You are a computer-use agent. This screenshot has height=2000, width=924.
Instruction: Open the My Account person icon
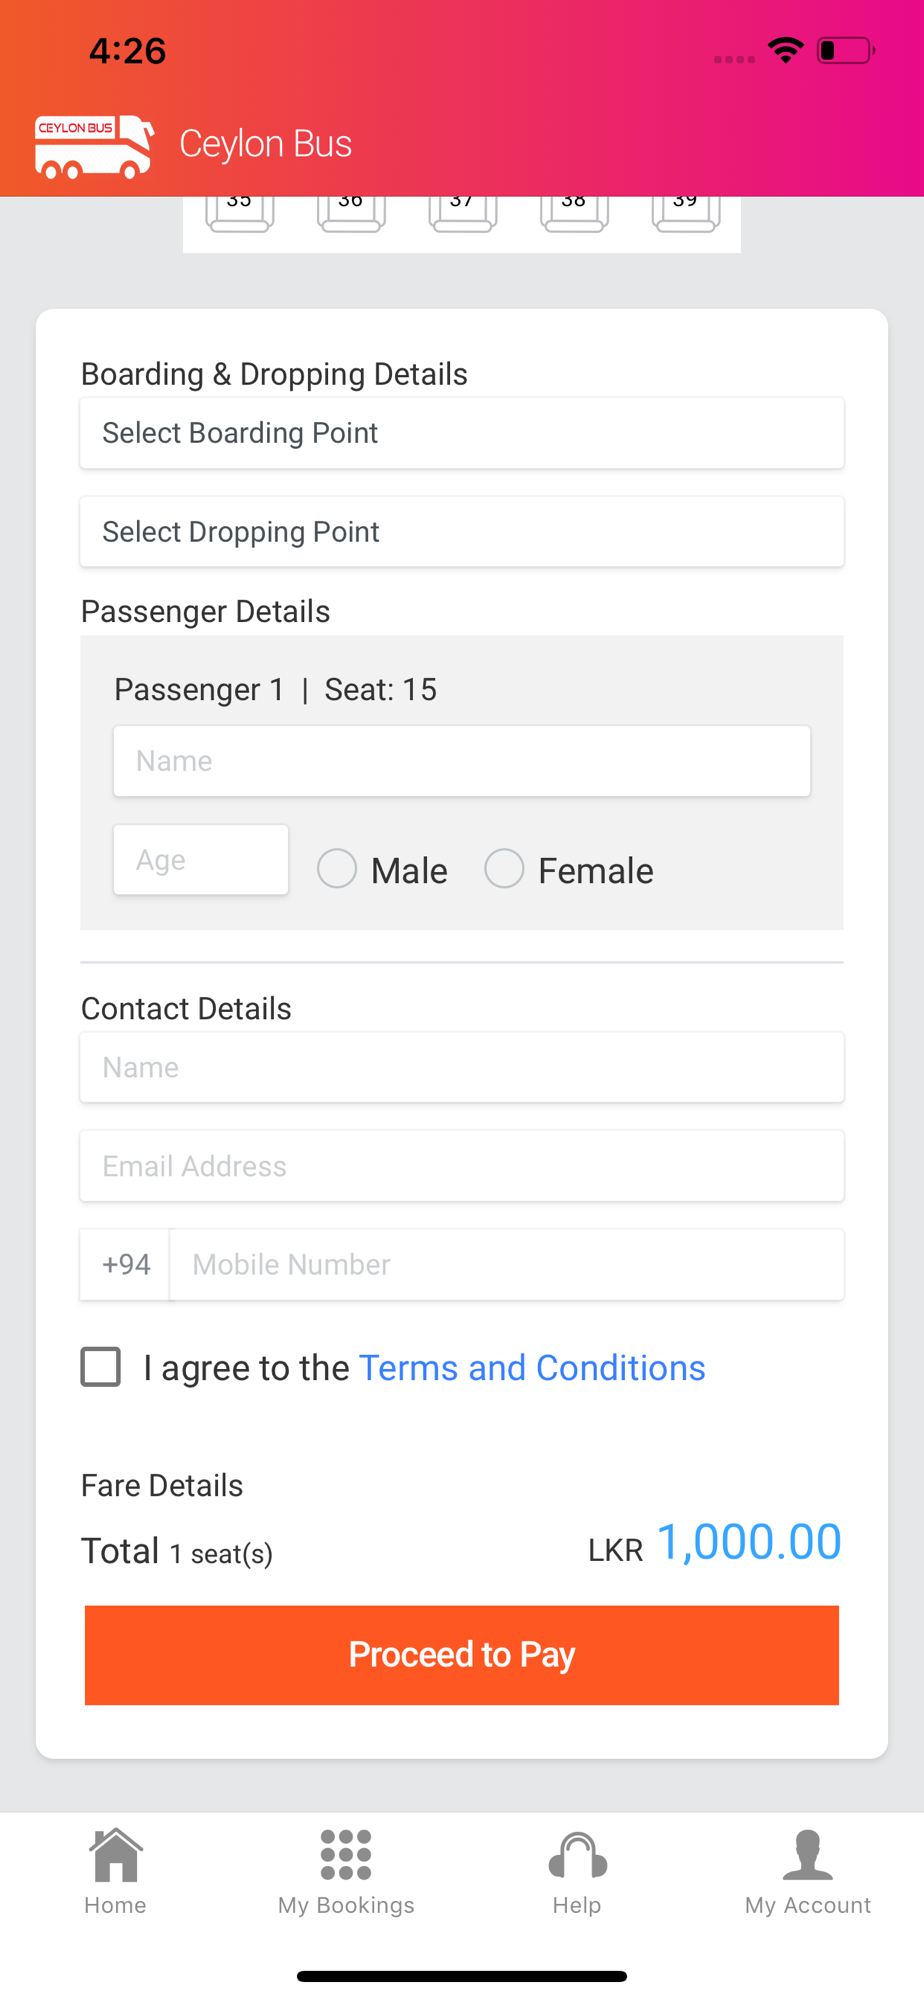tap(808, 1855)
